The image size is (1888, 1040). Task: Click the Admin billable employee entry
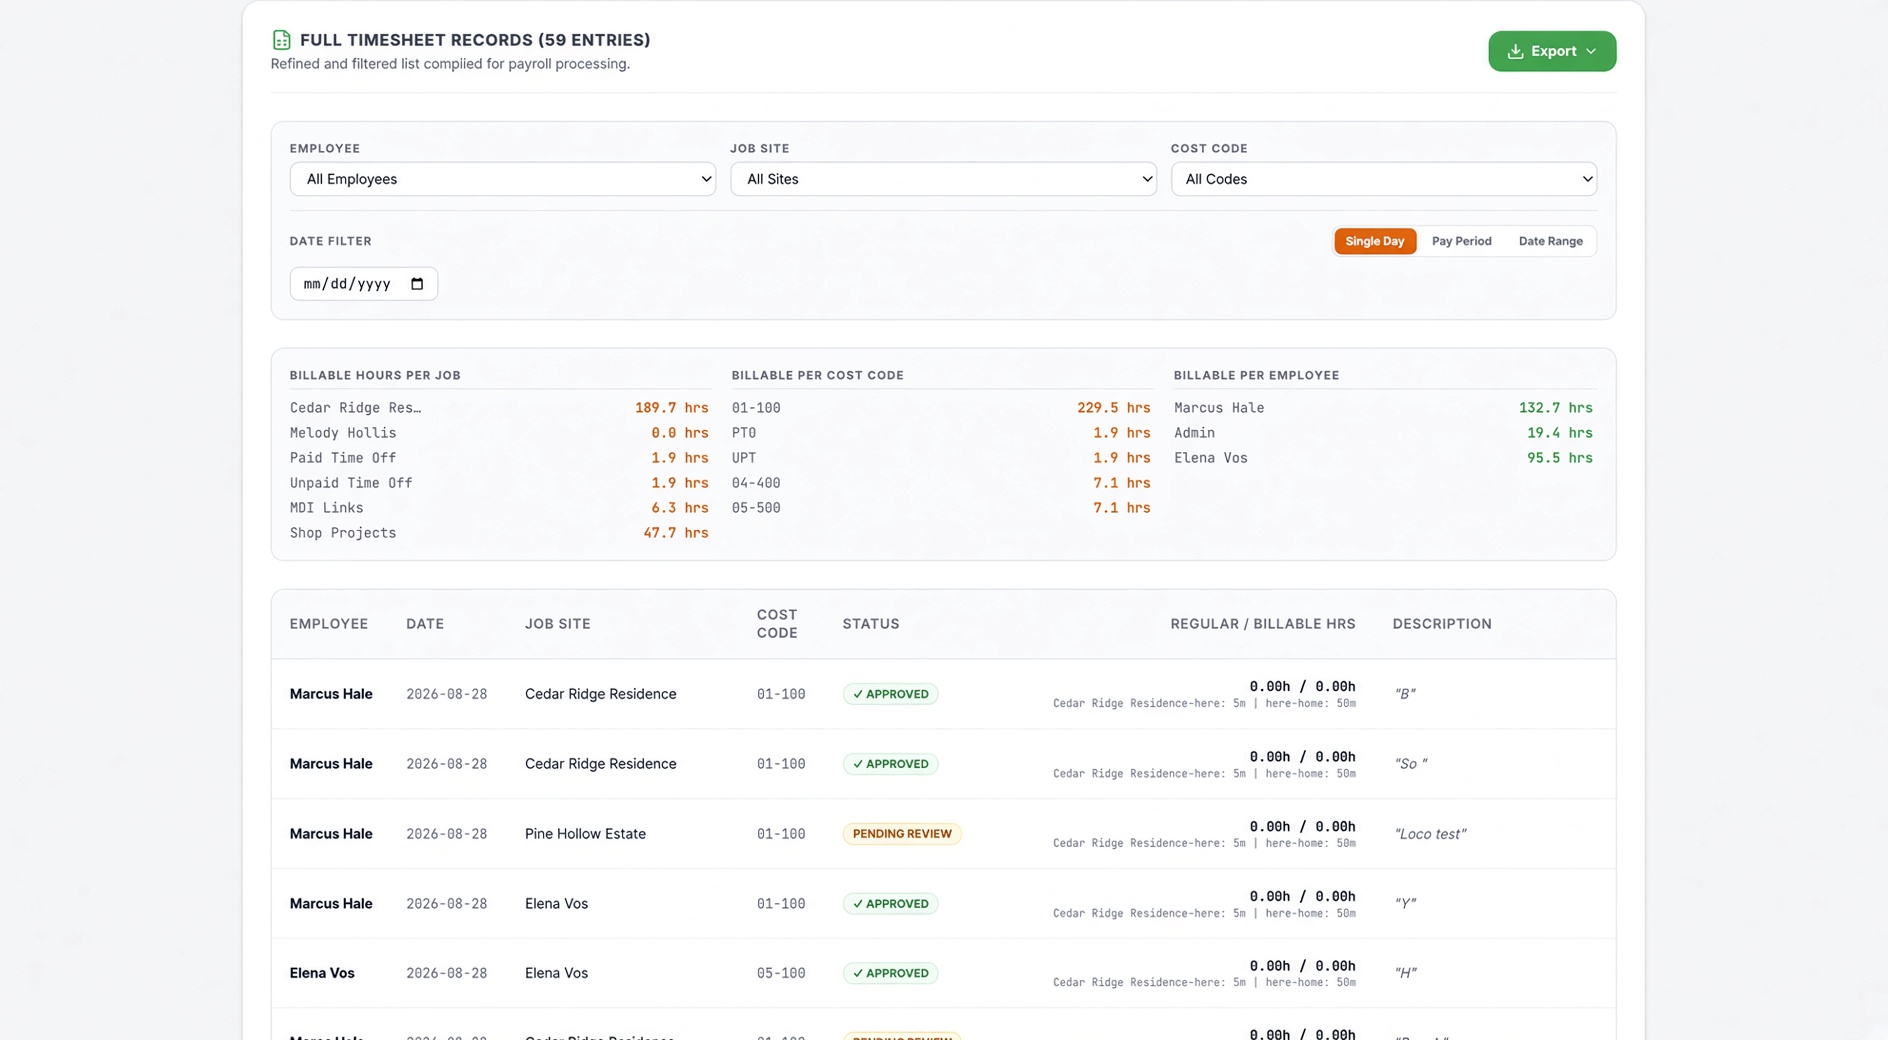click(x=1194, y=433)
